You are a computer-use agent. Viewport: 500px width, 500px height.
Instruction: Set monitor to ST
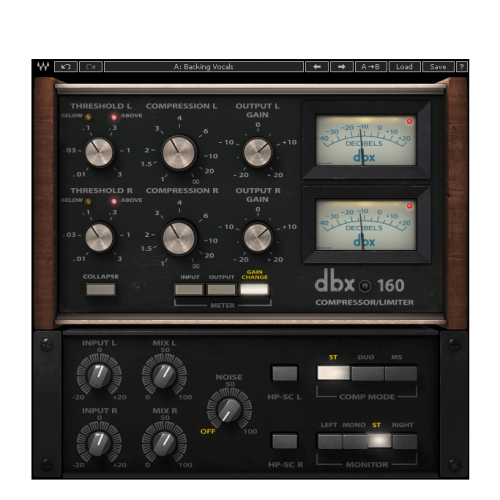click(379, 441)
